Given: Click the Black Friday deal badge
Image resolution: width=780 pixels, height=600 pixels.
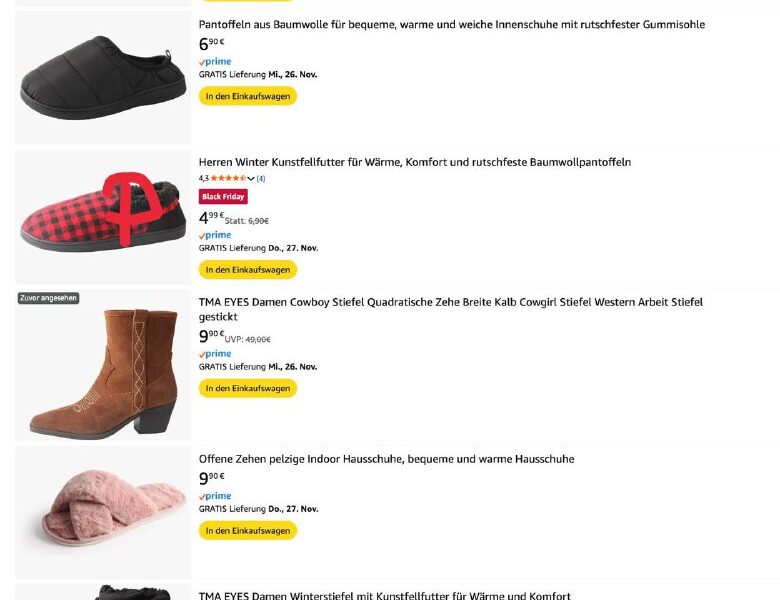Looking at the screenshot, I should pos(223,197).
